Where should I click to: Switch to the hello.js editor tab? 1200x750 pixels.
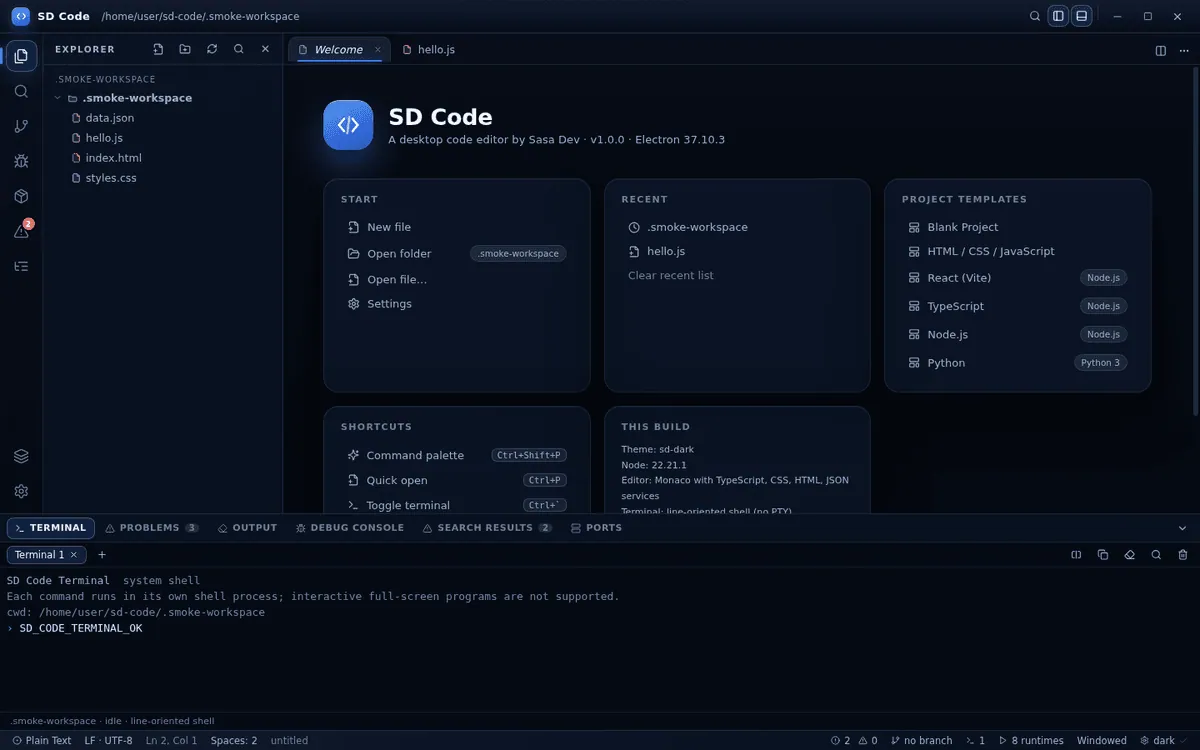tap(429, 49)
